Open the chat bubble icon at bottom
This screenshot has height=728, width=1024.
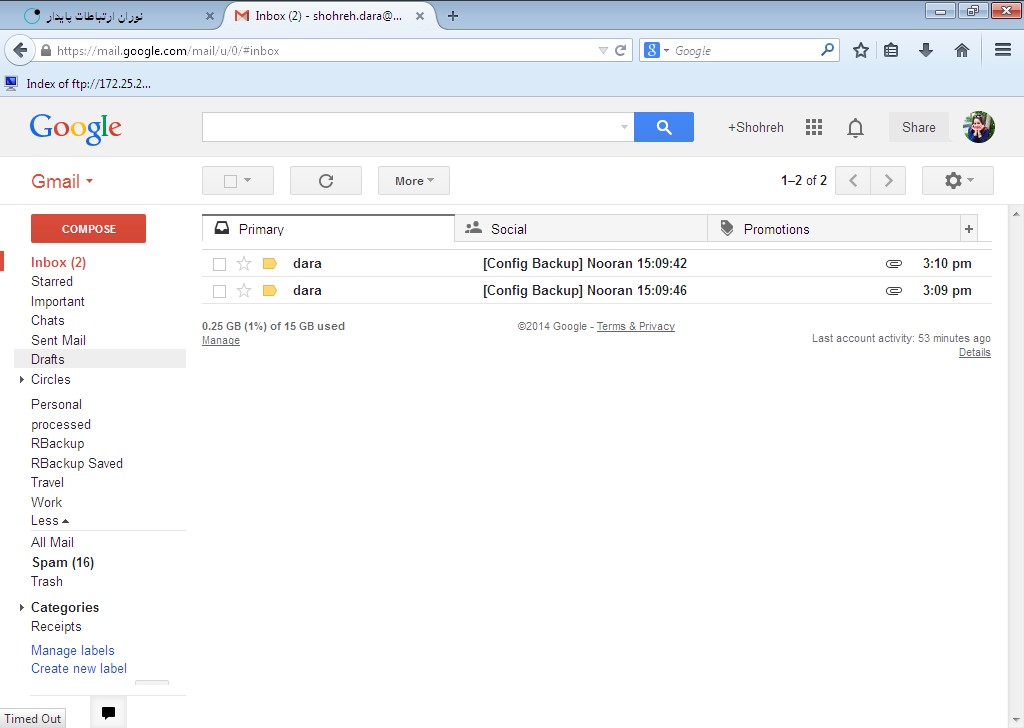[x=108, y=712]
